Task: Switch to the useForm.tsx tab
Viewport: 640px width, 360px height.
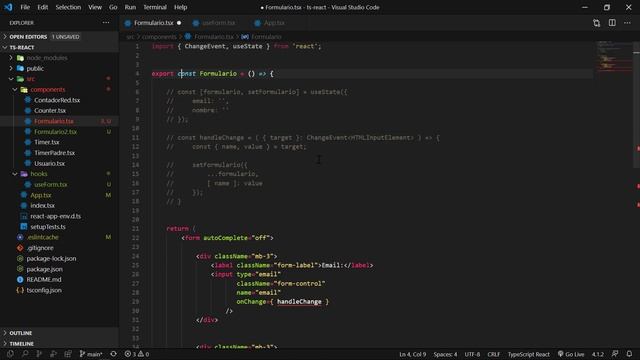Action: (x=218, y=23)
